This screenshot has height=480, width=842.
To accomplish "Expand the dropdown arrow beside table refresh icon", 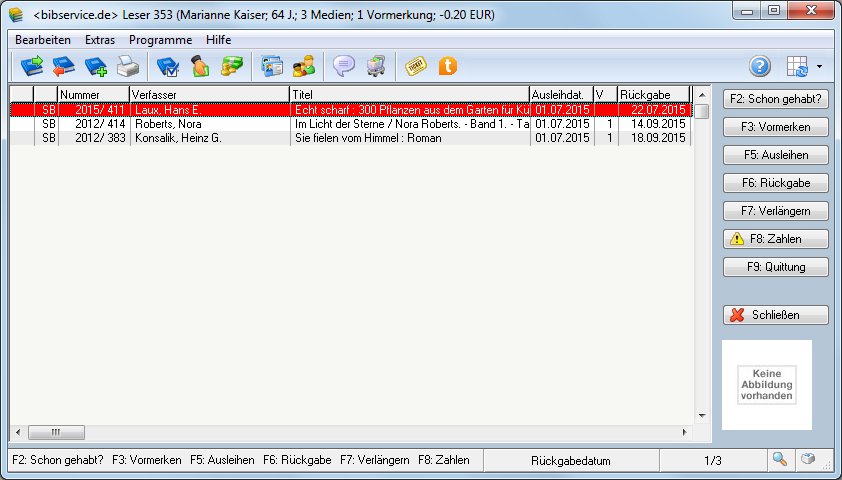I will (x=820, y=67).
